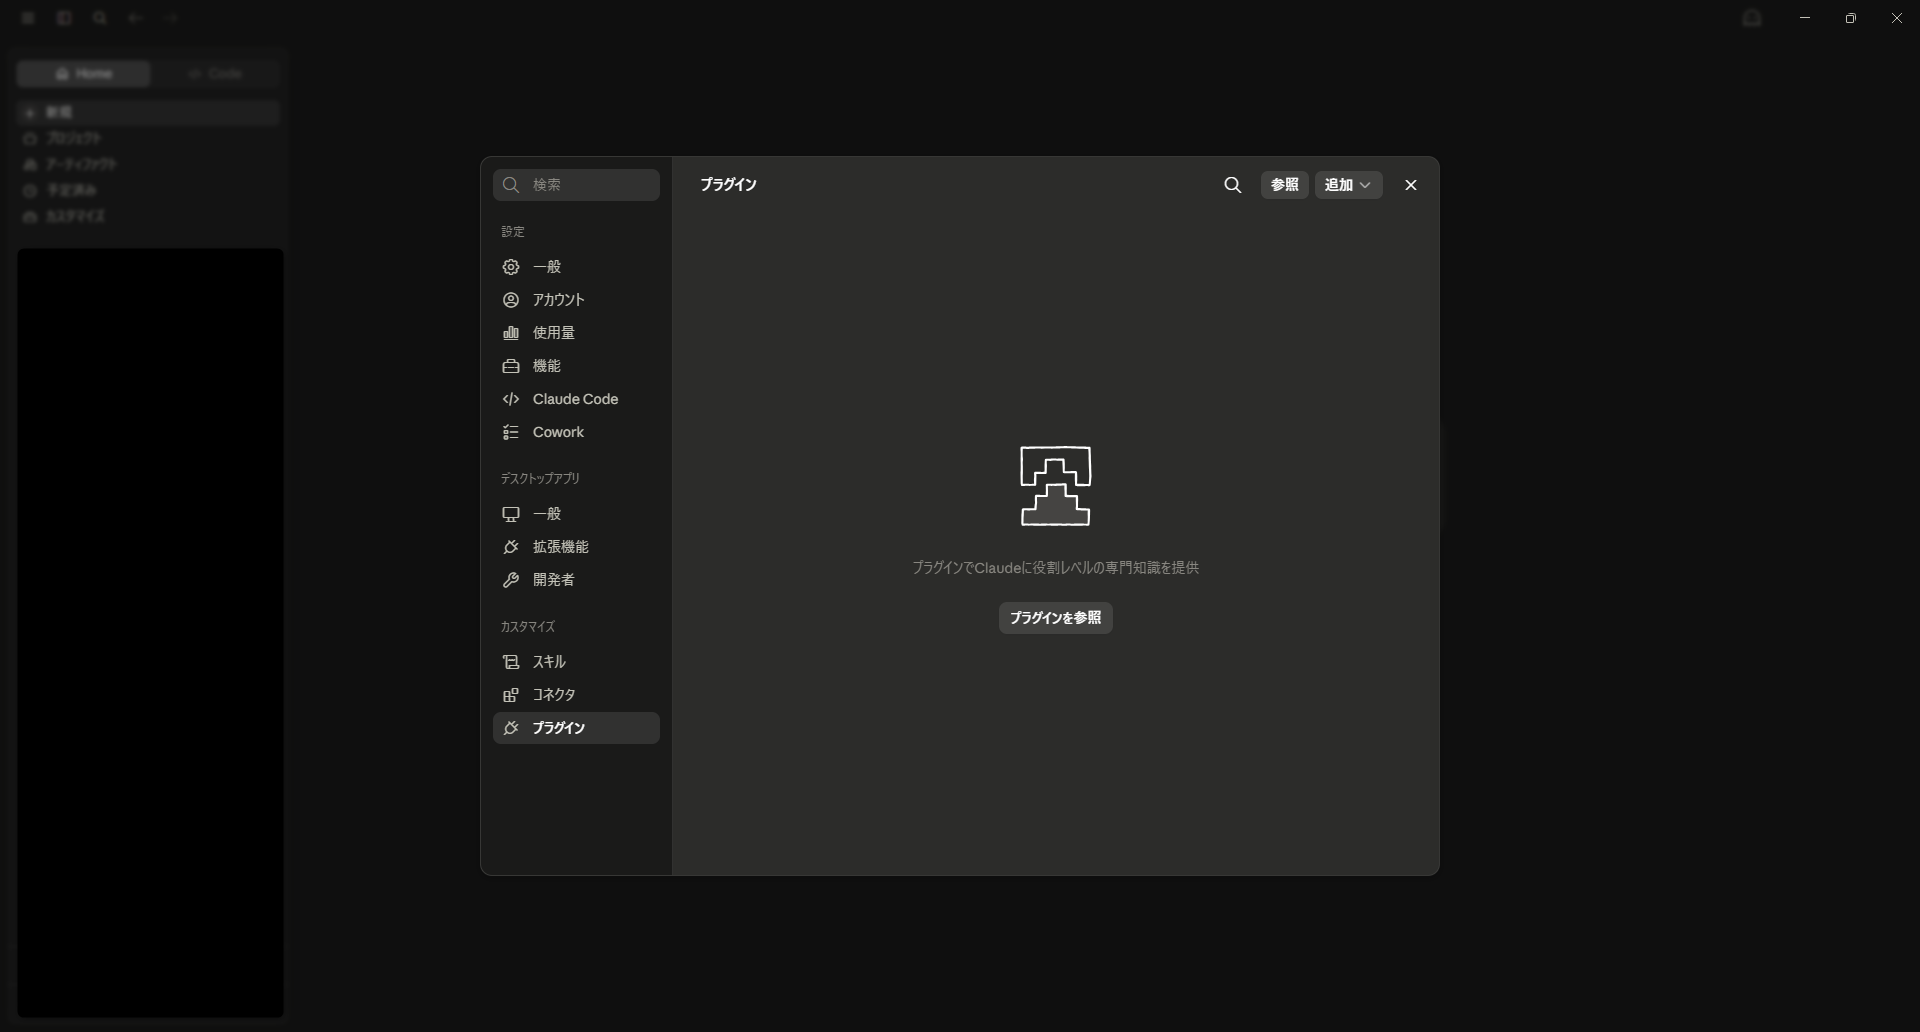This screenshot has width=1920, height=1032.
Task: Click the プラグインを参照 button
Action: pyautogui.click(x=1055, y=618)
